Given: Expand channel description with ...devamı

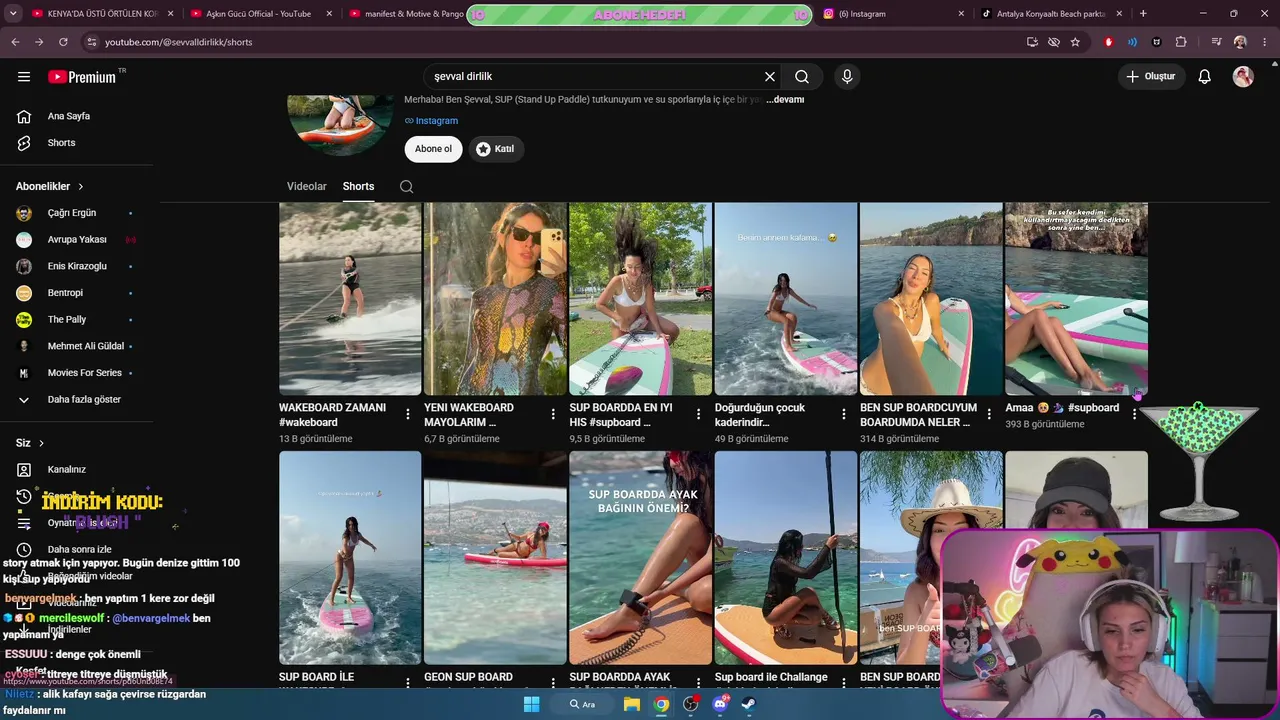Looking at the screenshot, I should click(x=785, y=100).
